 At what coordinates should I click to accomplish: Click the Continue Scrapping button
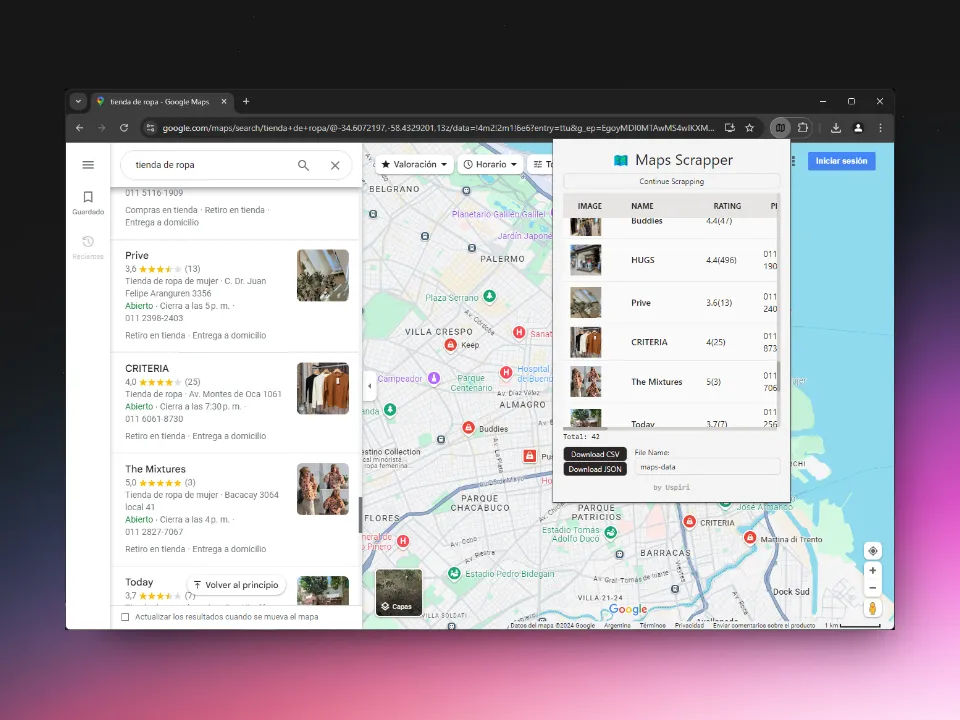(672, 181)
